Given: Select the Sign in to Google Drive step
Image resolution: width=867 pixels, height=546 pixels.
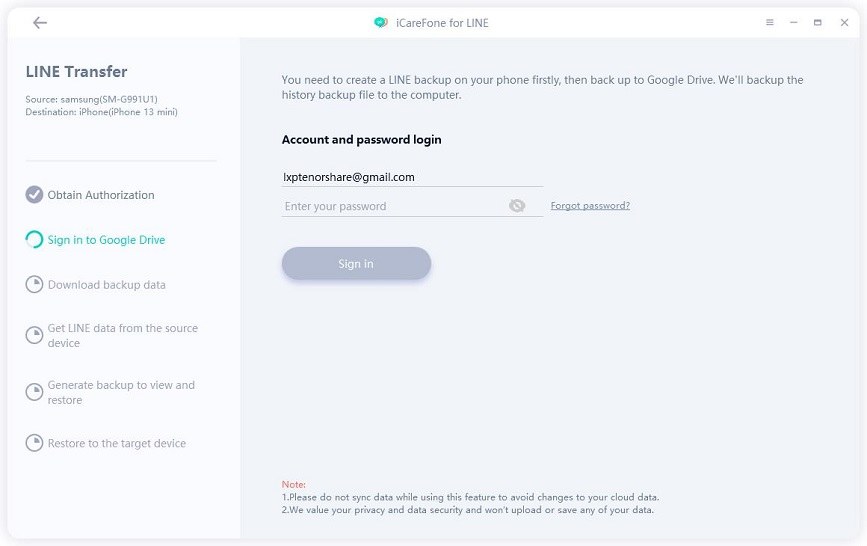Looking at the screenshot, I should 106,240.
